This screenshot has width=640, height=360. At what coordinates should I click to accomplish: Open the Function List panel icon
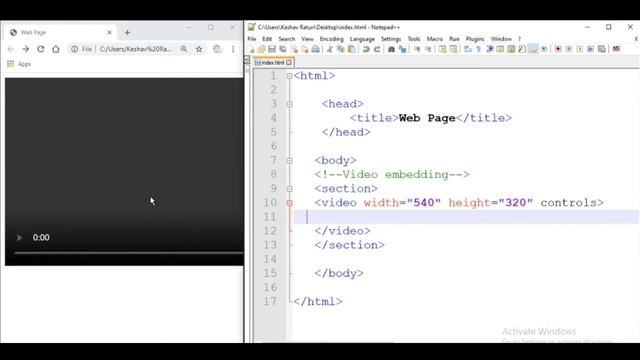tap(522, 49)
